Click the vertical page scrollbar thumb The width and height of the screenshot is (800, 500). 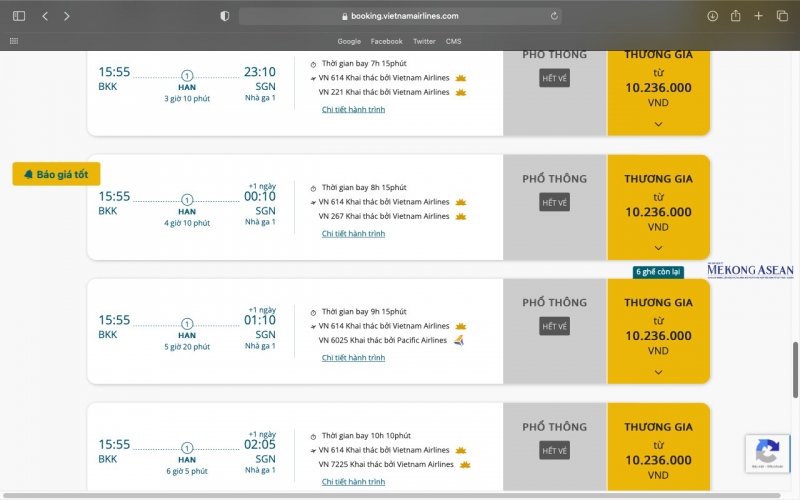click(x=795, y=369)
